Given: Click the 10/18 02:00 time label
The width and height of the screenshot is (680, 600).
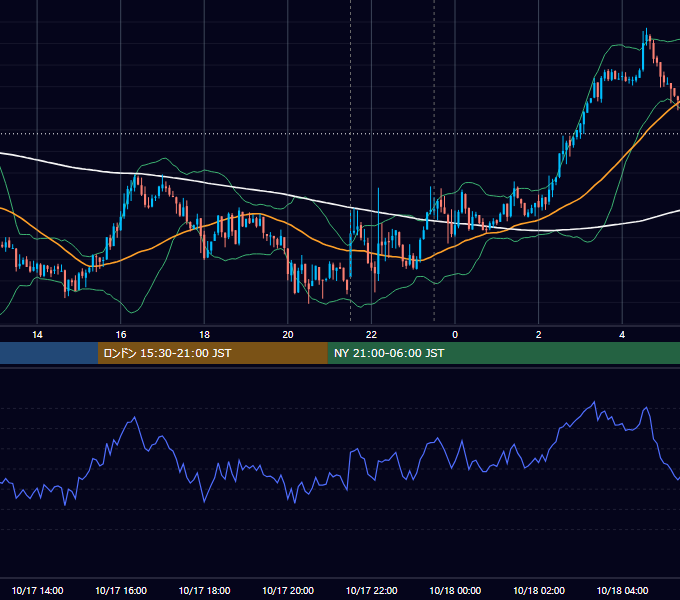Looking at the screenshot, I should (x=539, y=590).
